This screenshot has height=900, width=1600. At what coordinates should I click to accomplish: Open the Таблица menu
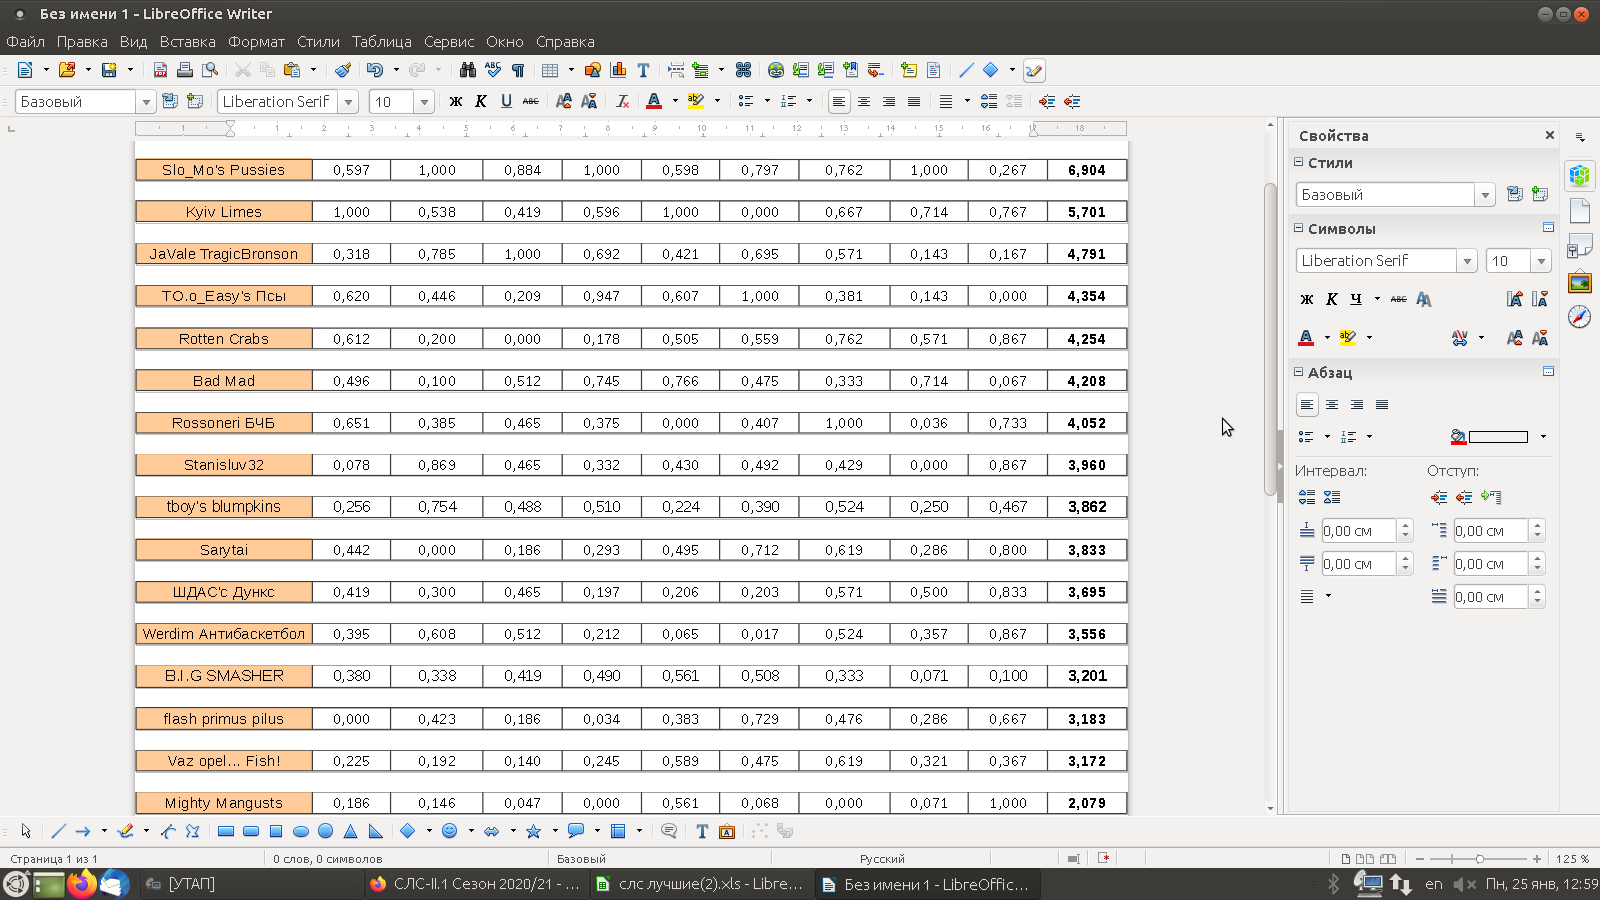381,41
